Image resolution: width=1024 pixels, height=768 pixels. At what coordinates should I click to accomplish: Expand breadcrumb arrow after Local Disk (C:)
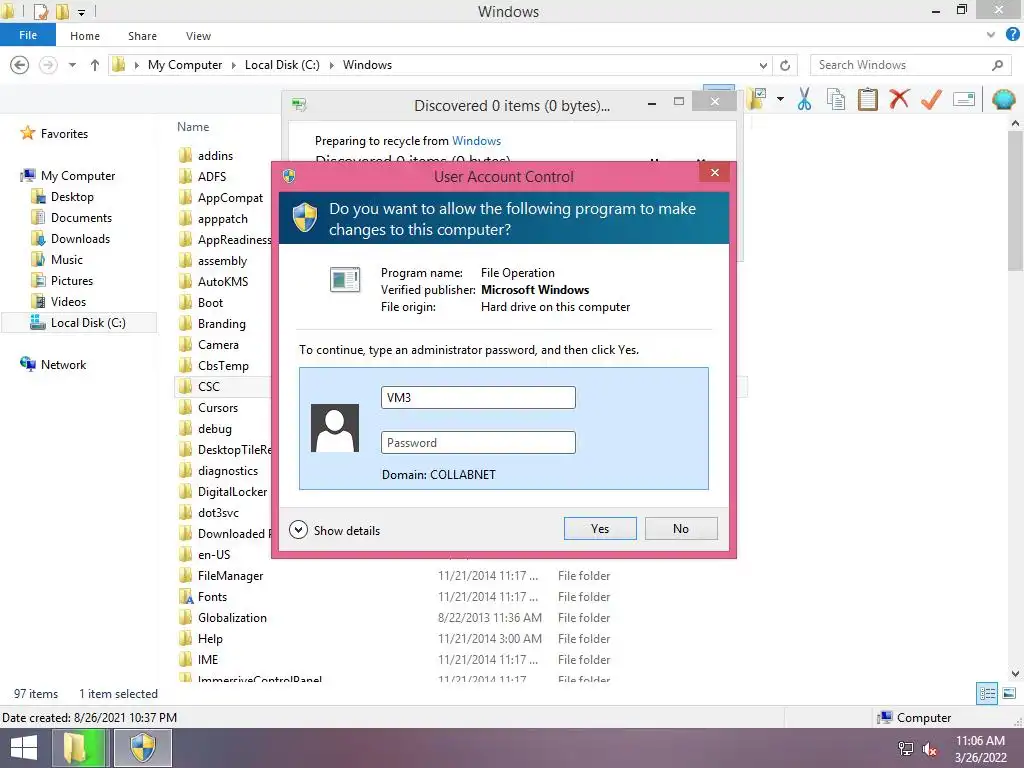coord(332,65)
